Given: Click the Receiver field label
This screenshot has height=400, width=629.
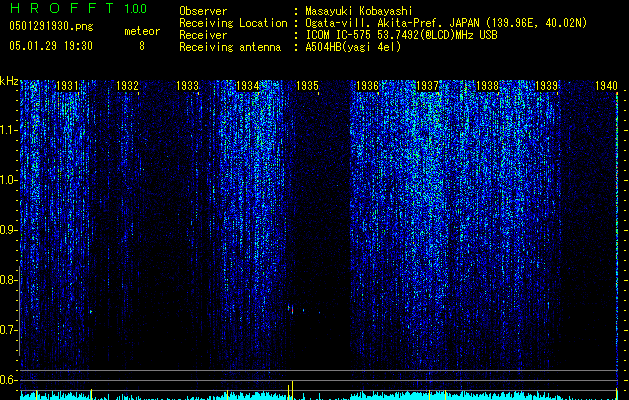Looking at the screenshot, I should coord(203,35).
